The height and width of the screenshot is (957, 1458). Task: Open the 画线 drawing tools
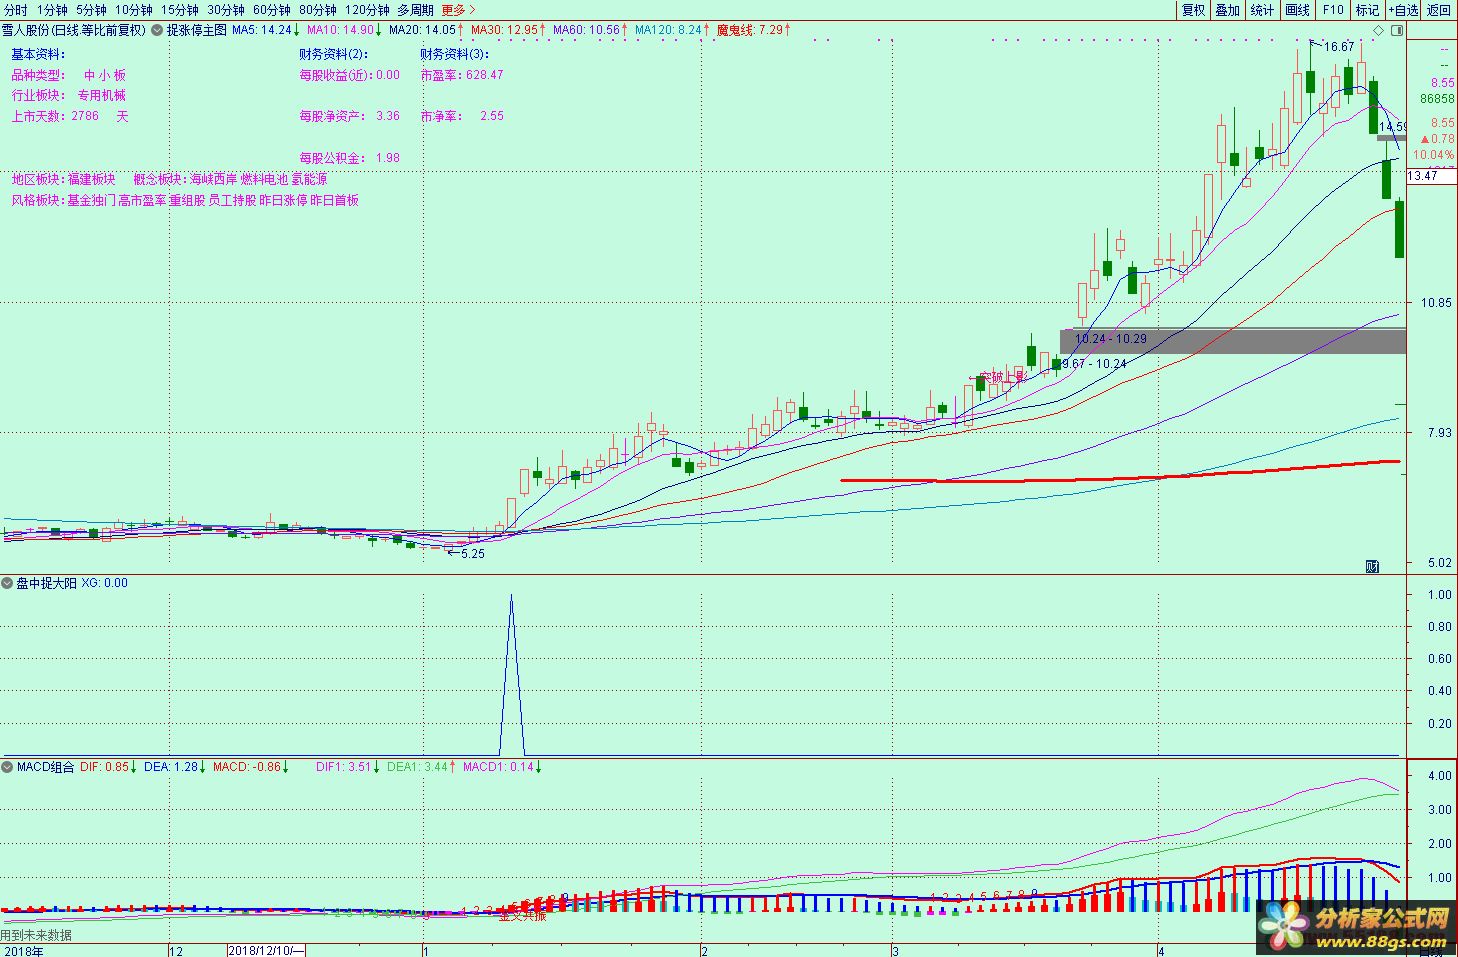click(1297, 10)
